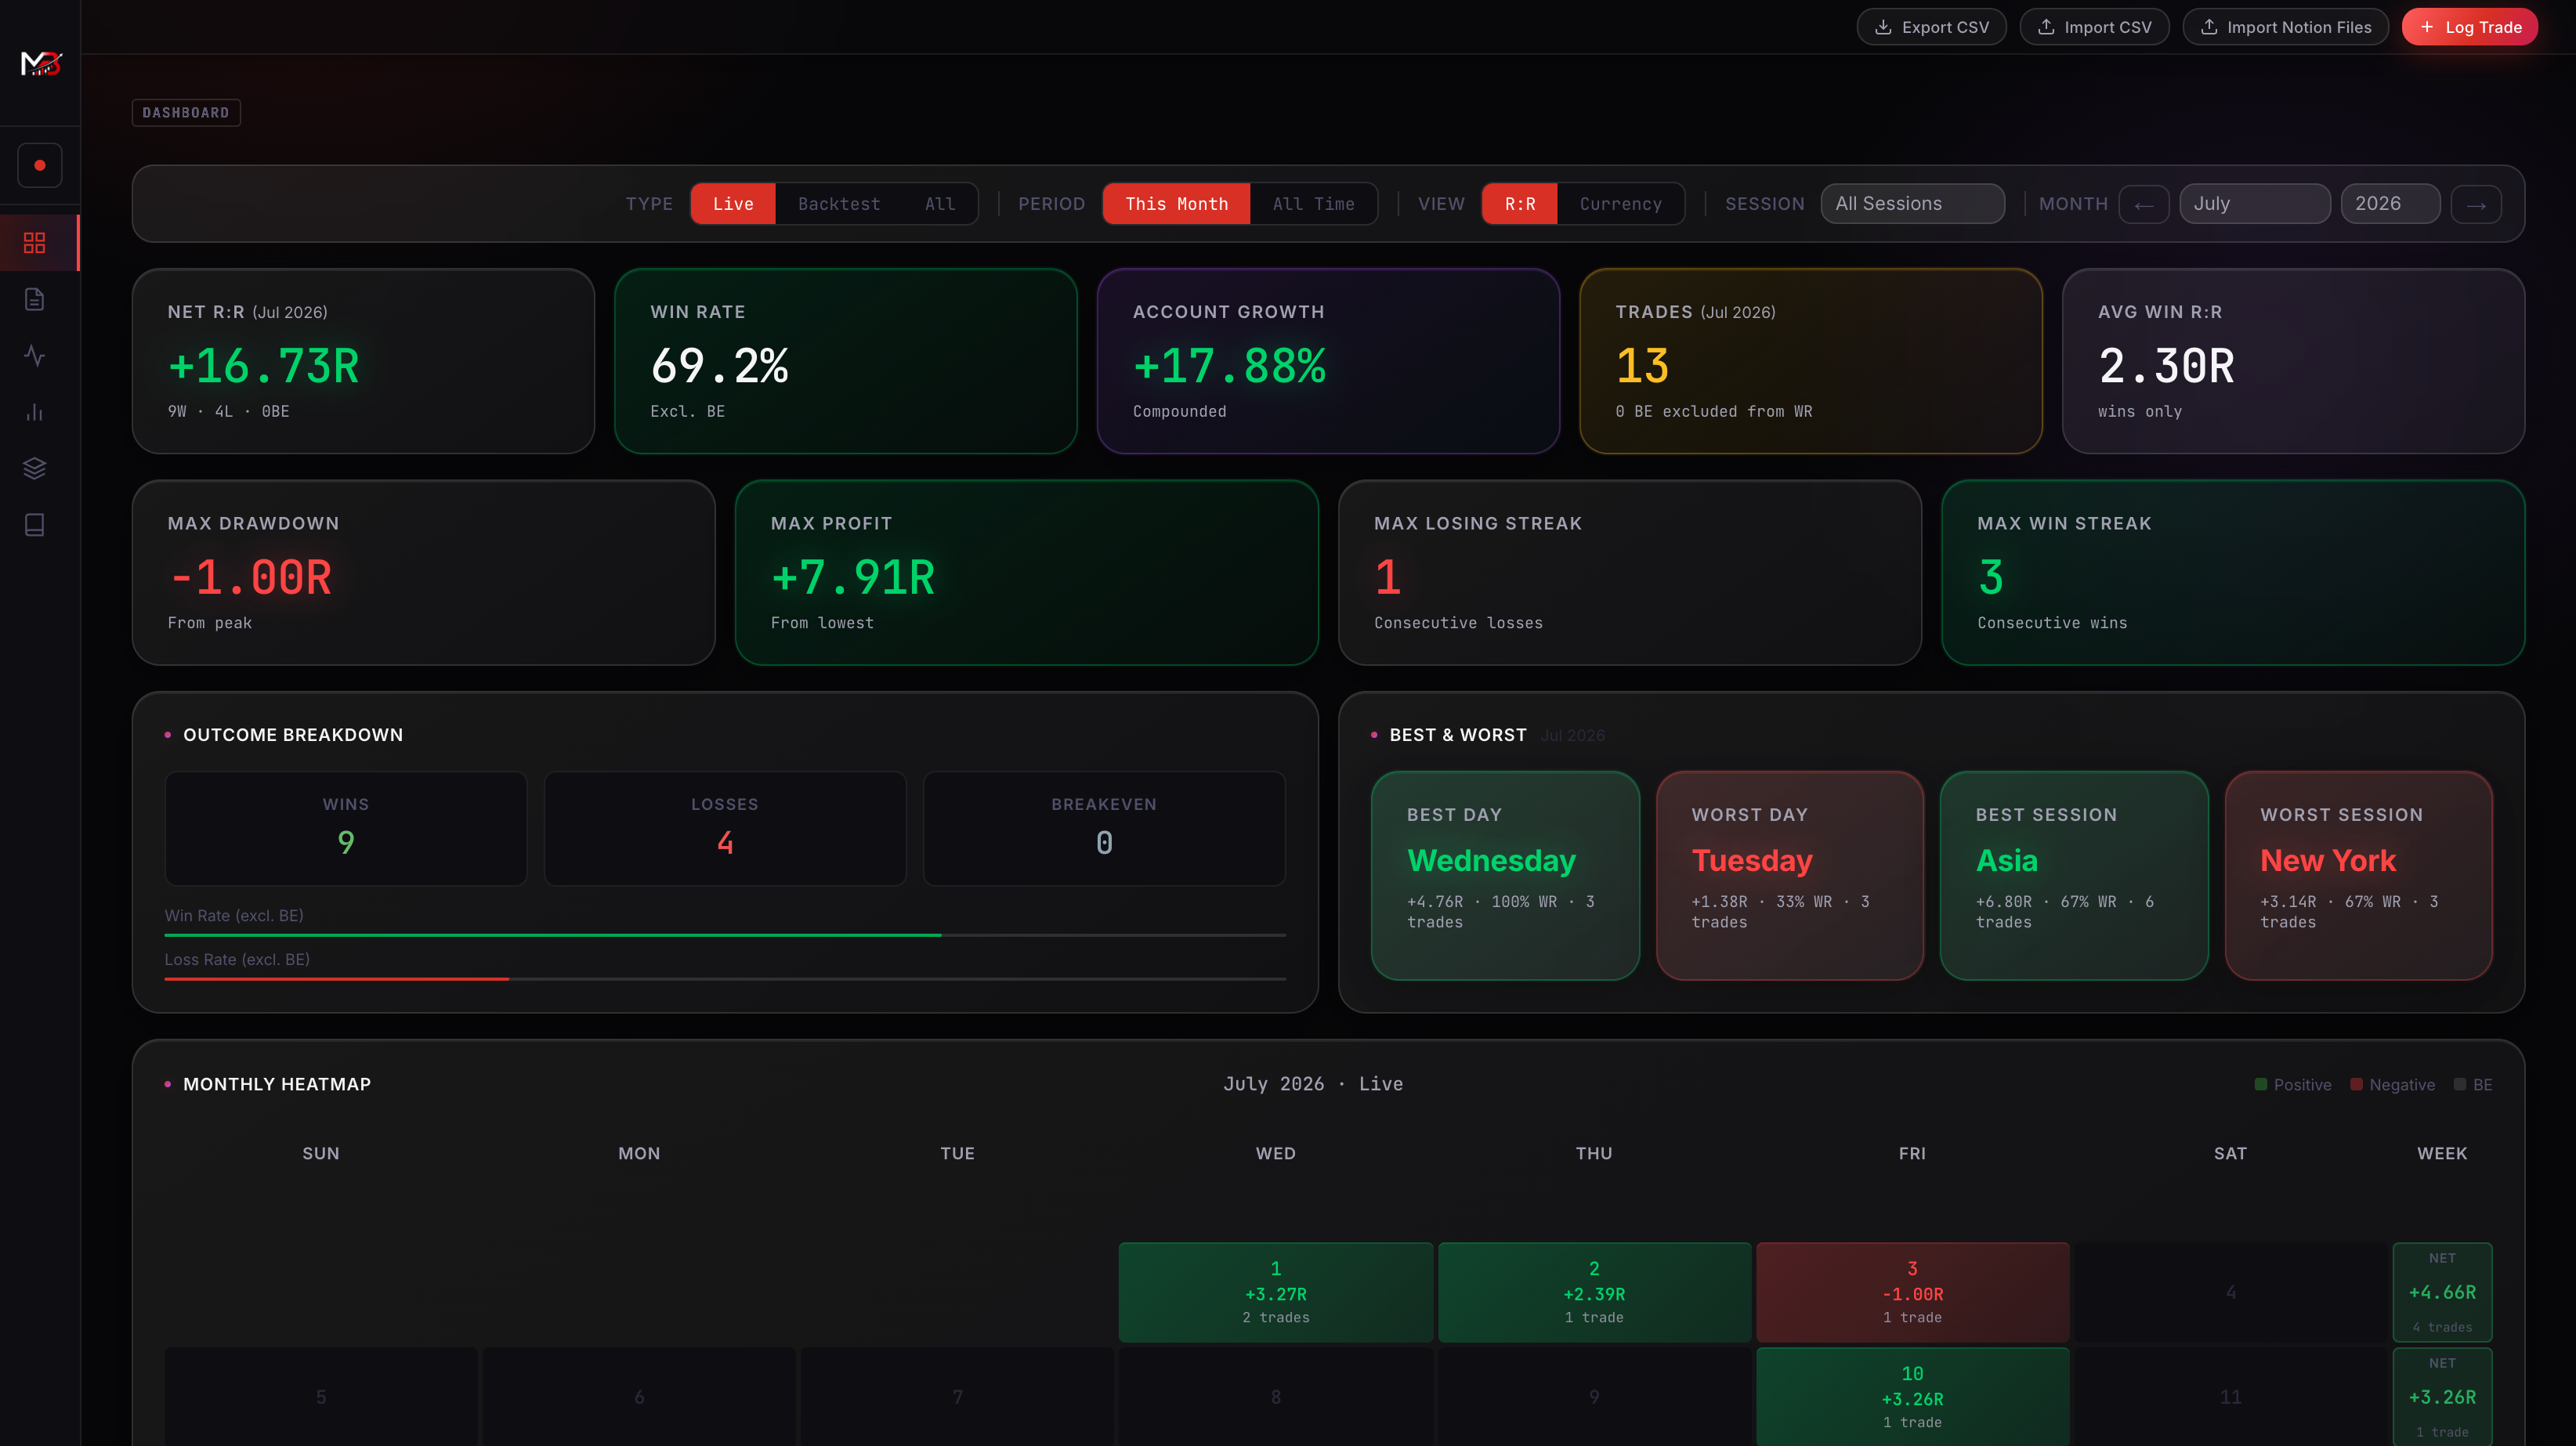Go to next month with right arrow

(x=2476, y=204)
